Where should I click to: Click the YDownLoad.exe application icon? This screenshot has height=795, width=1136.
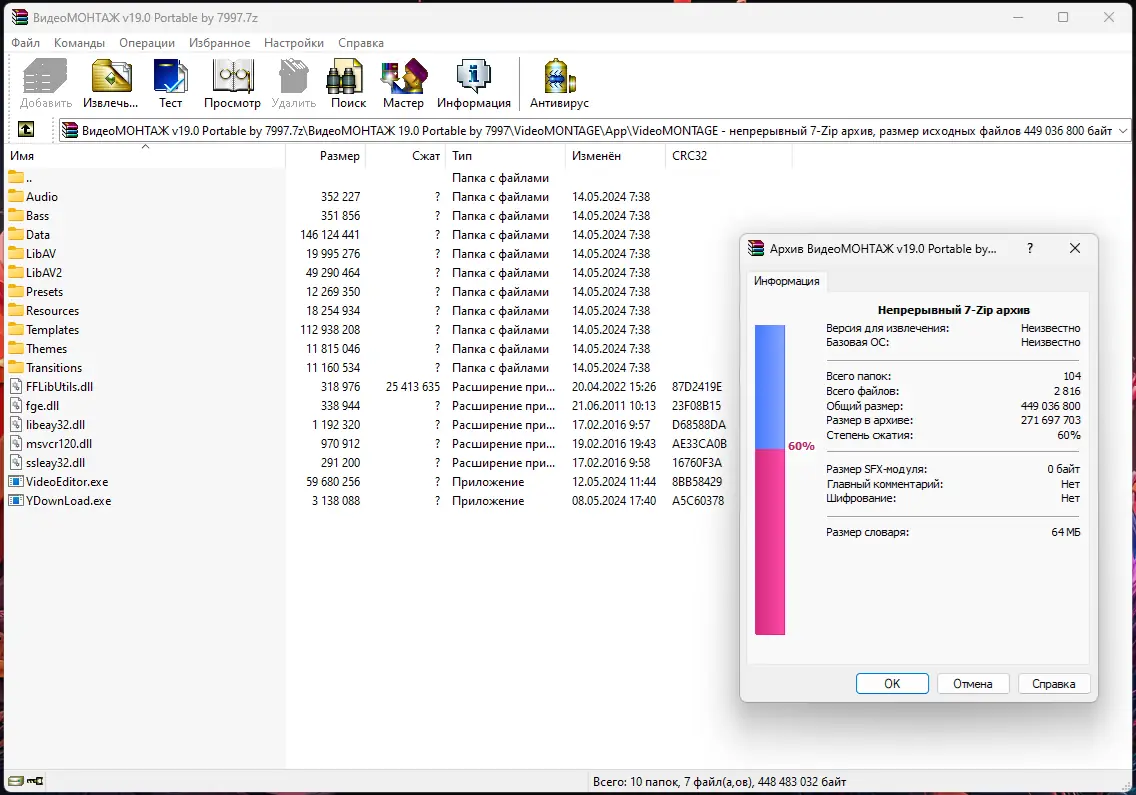[16, 500]
